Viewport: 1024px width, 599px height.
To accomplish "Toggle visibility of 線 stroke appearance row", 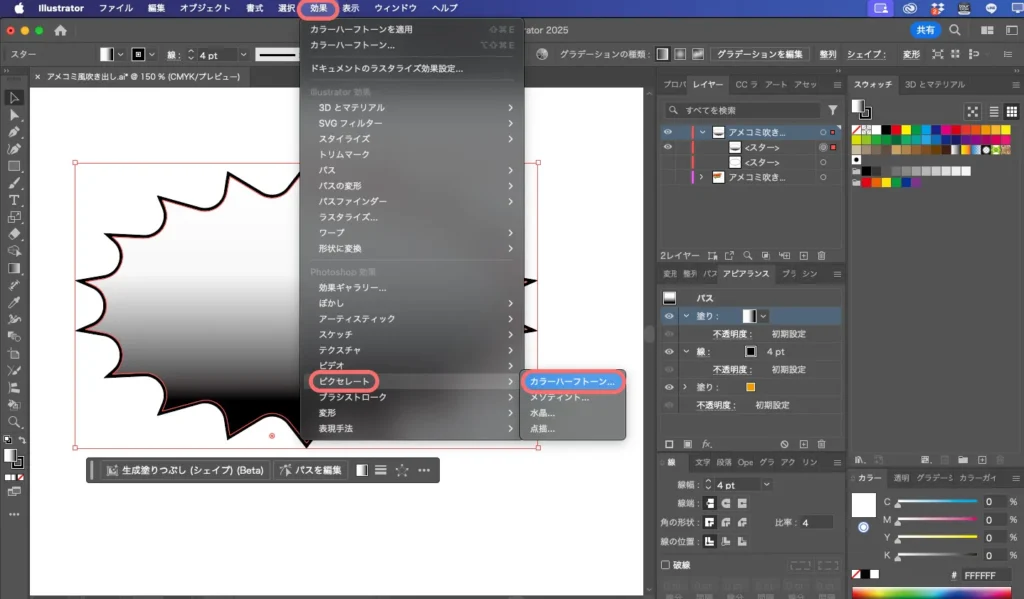I will tap(668, 352).
